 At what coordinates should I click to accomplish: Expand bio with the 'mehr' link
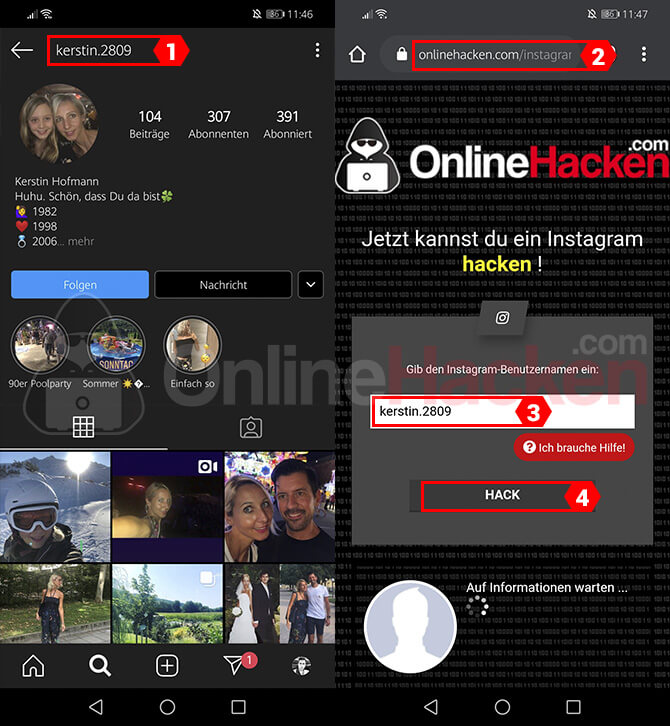(x=81, y=241)
